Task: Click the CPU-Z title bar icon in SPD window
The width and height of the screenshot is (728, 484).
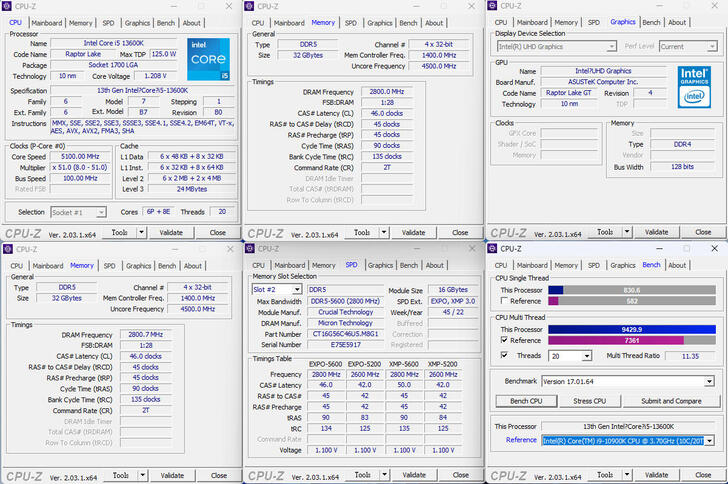Action: coord(250,248)
